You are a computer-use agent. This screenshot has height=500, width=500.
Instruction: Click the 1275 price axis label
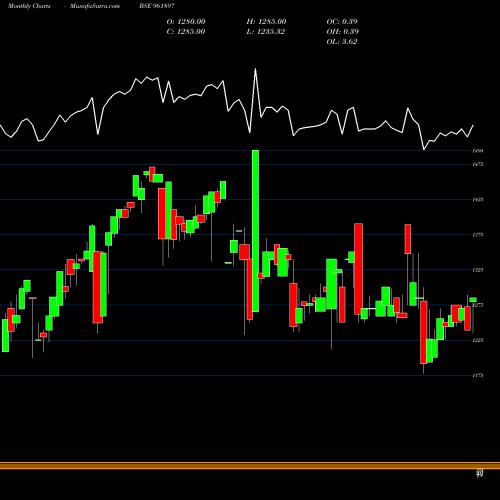pos(478,305)
